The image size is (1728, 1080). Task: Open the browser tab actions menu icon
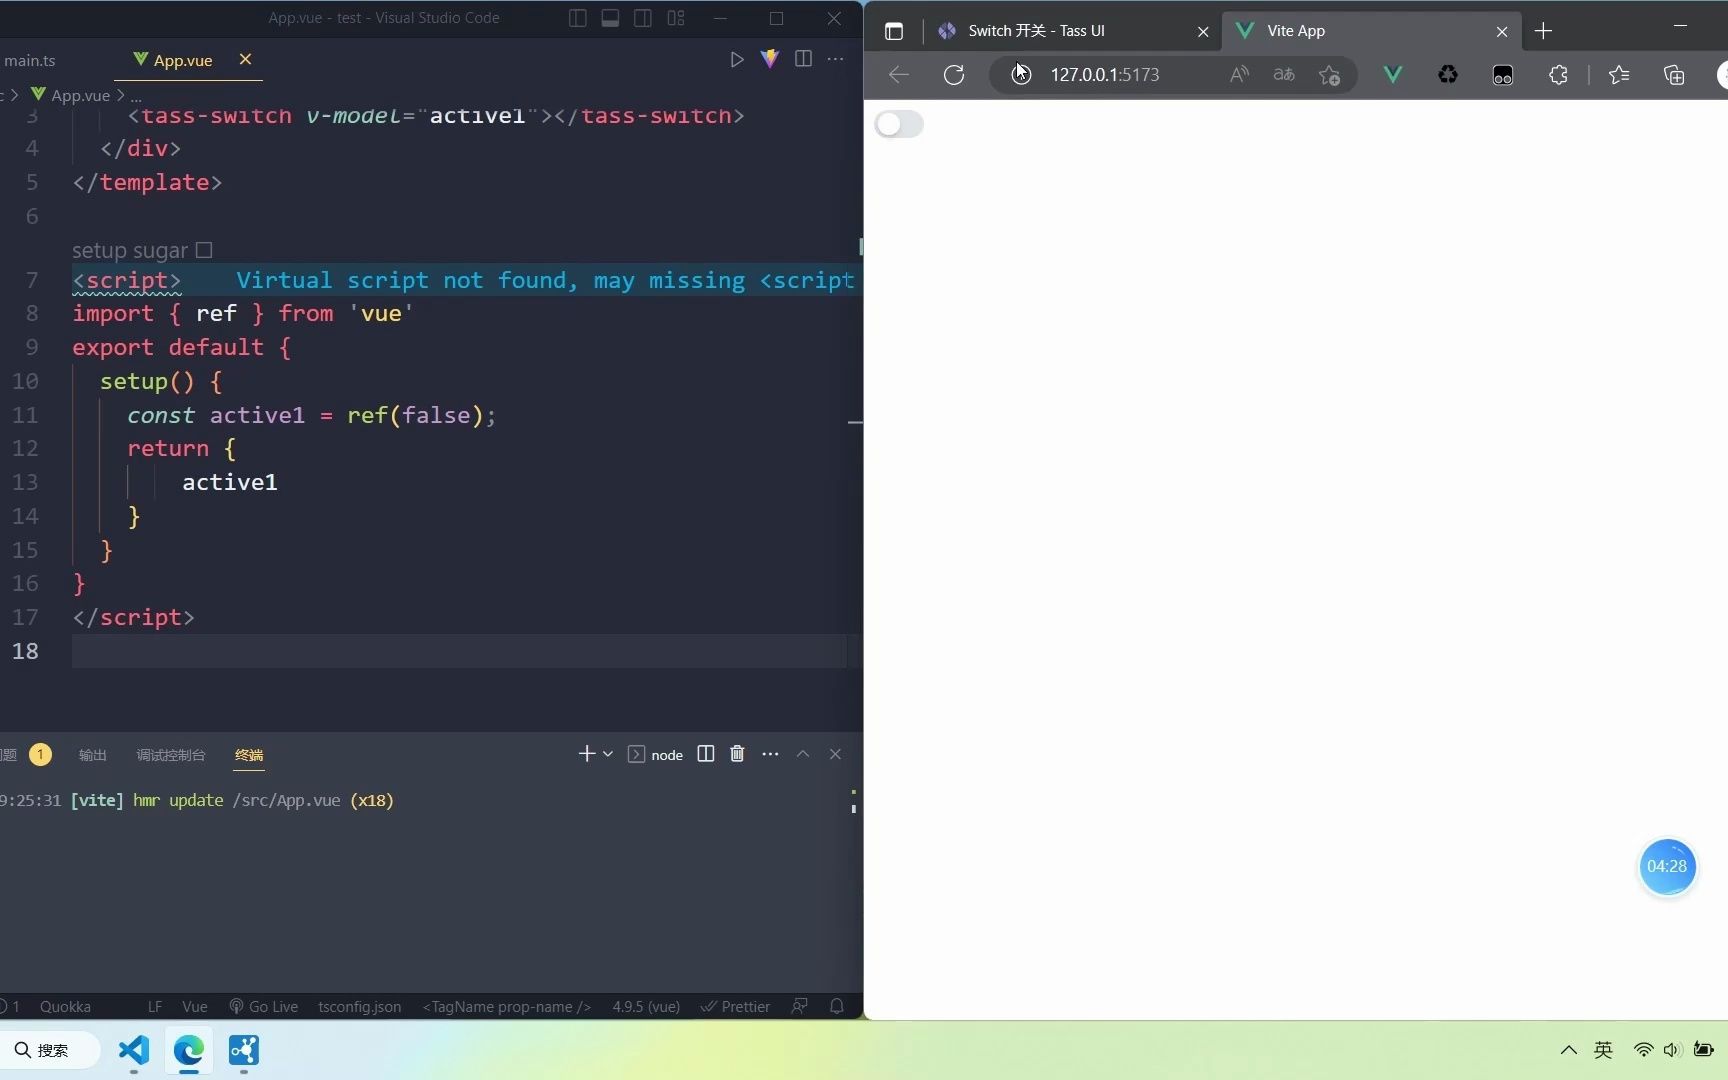pos(894,31)
